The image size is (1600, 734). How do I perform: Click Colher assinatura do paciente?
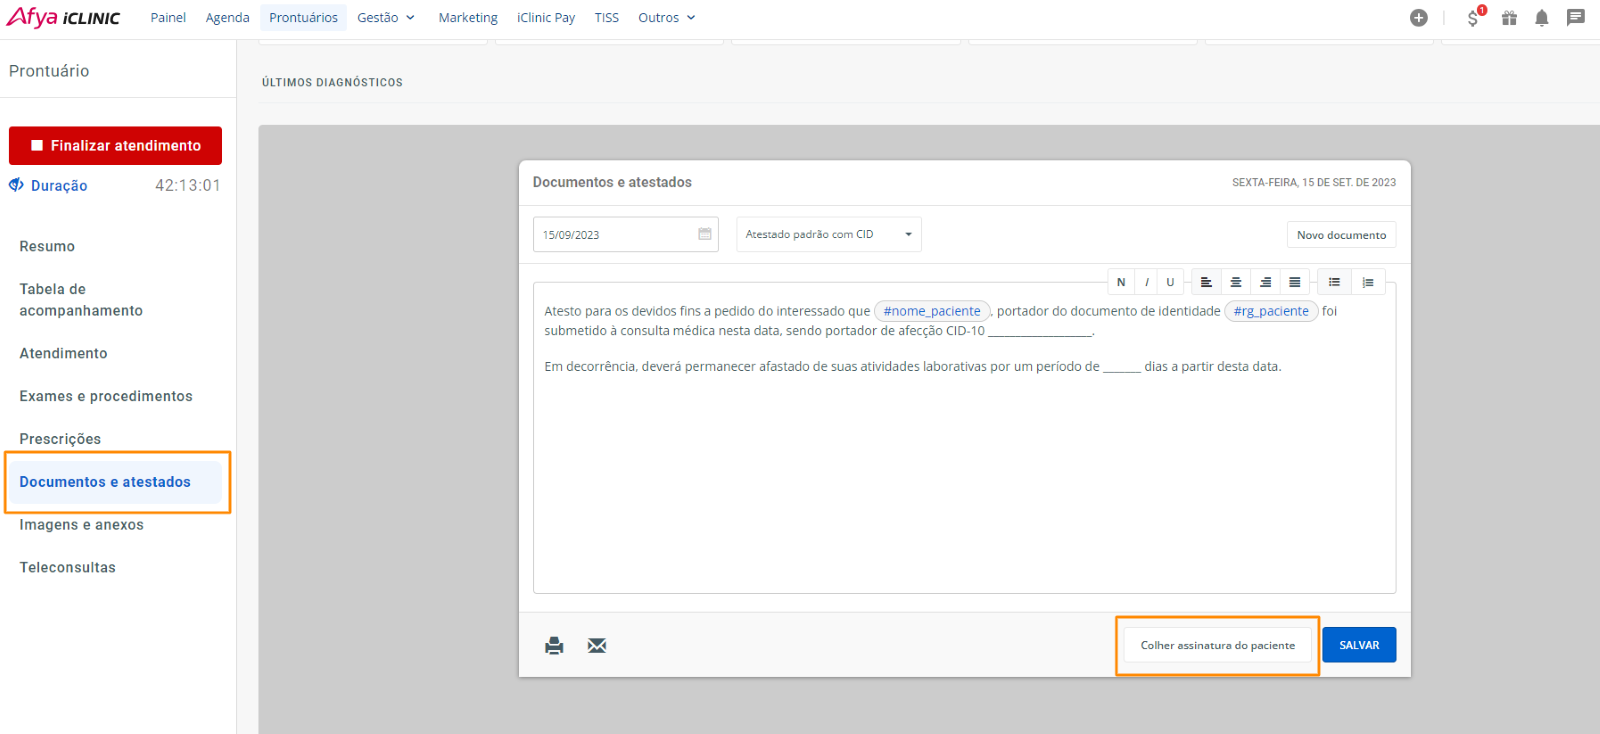point(1217,646)
